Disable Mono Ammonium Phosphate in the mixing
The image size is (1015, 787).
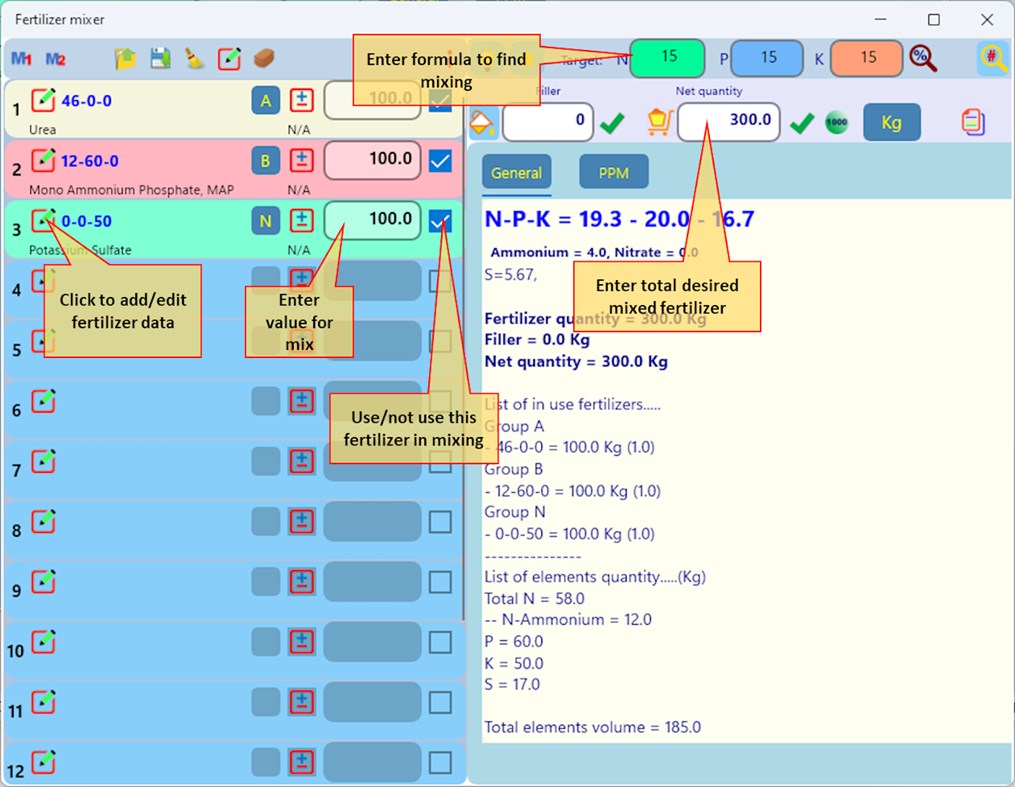pos(439,160)
